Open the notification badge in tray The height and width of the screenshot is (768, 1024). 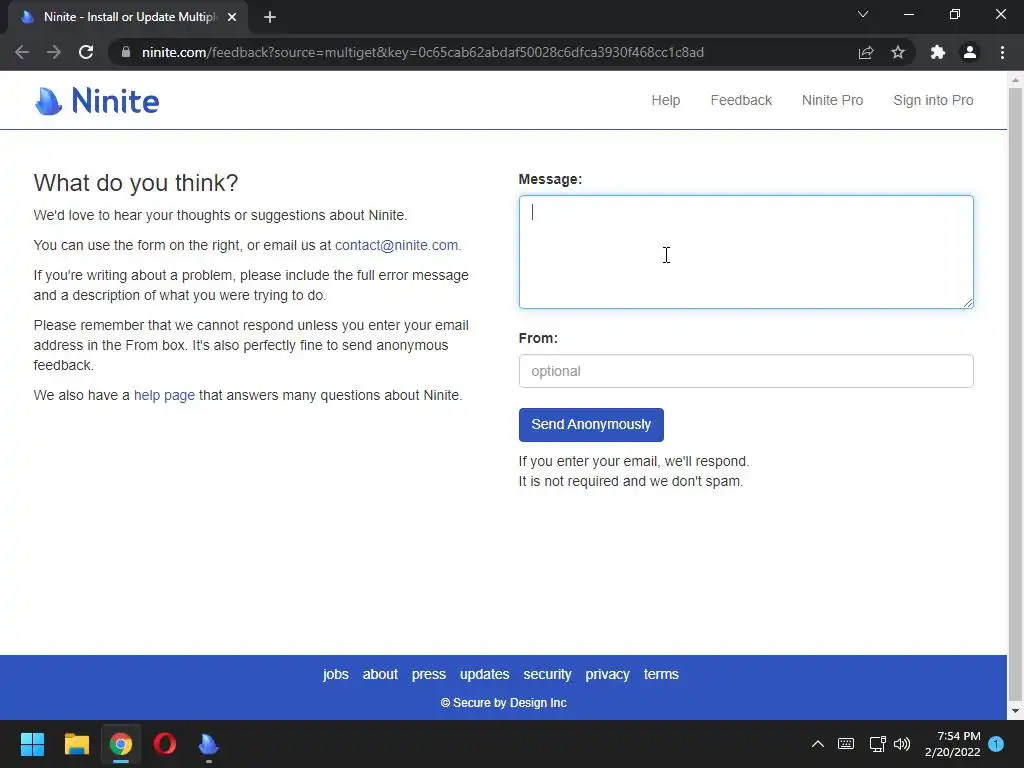996,744
